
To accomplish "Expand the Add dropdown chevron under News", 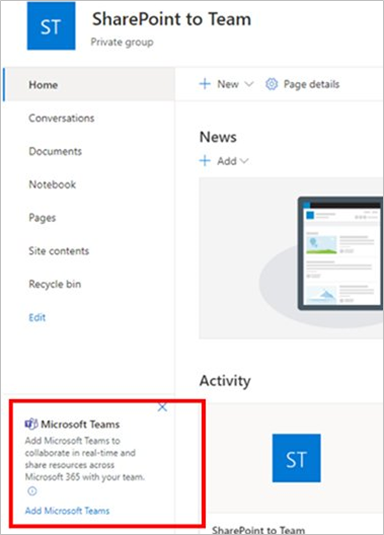I will 244,161.
